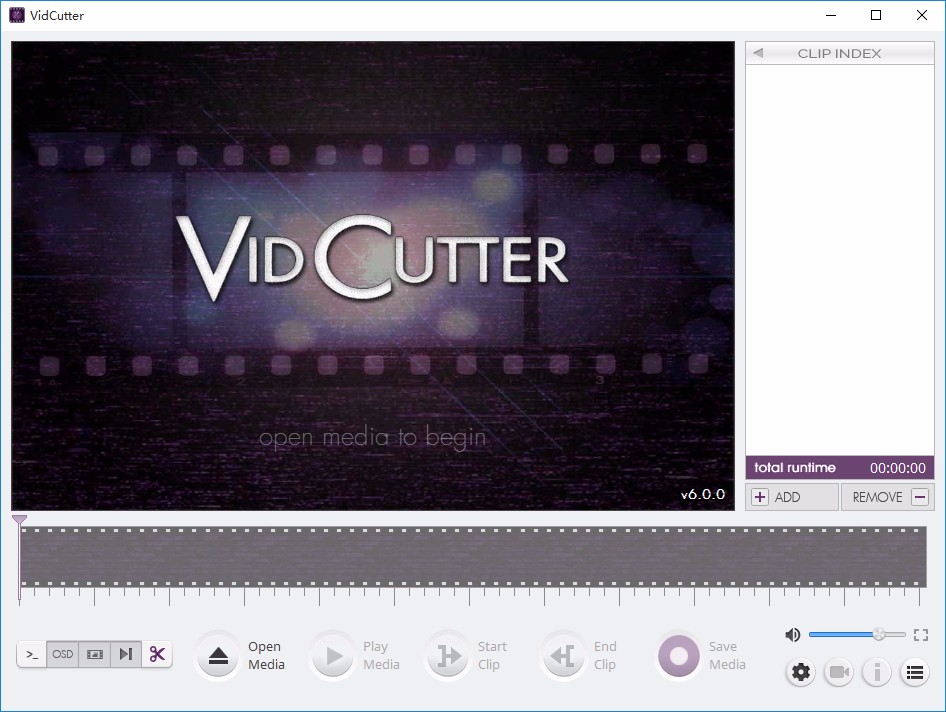Click the media stream camera icon
This screenshot has width=946, height=712.
(x=838, y=673)
